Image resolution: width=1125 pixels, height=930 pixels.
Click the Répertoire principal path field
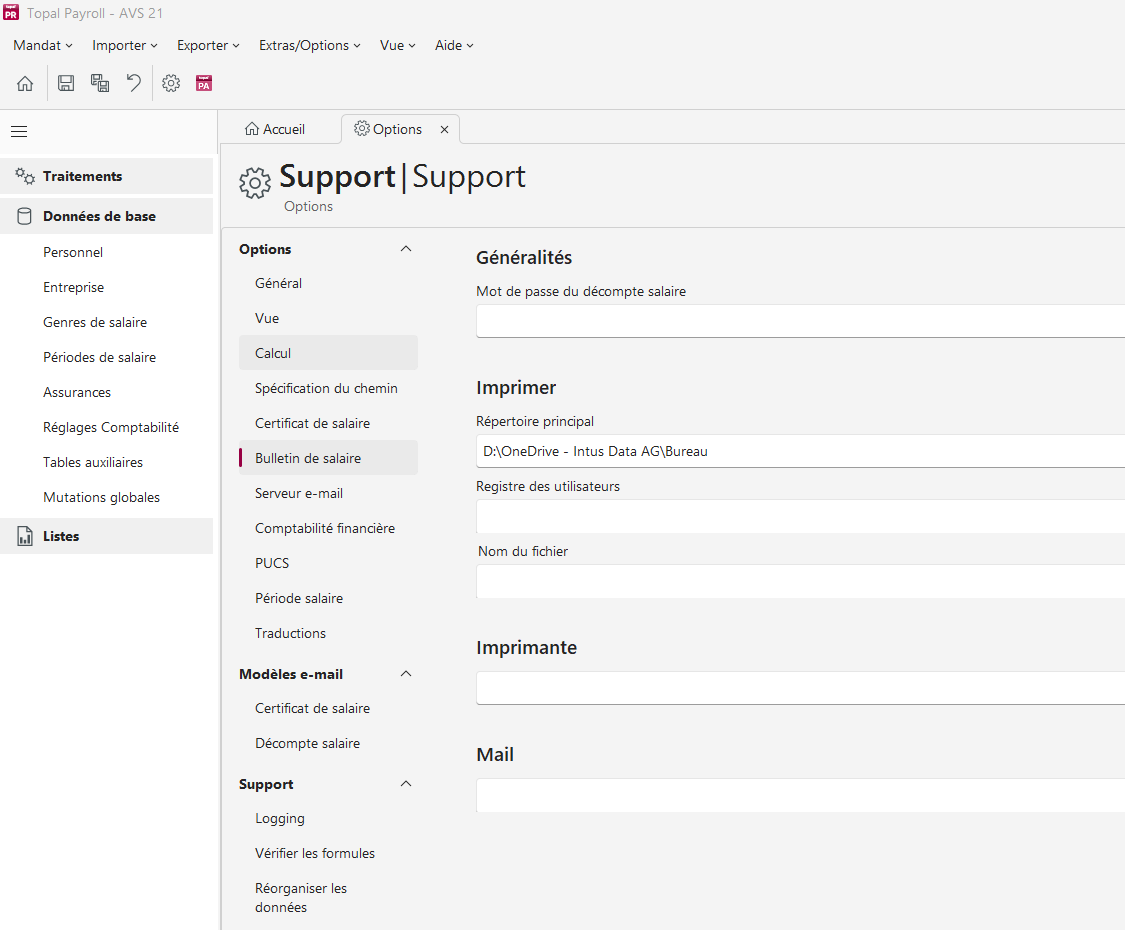click(x=800, y=451)
